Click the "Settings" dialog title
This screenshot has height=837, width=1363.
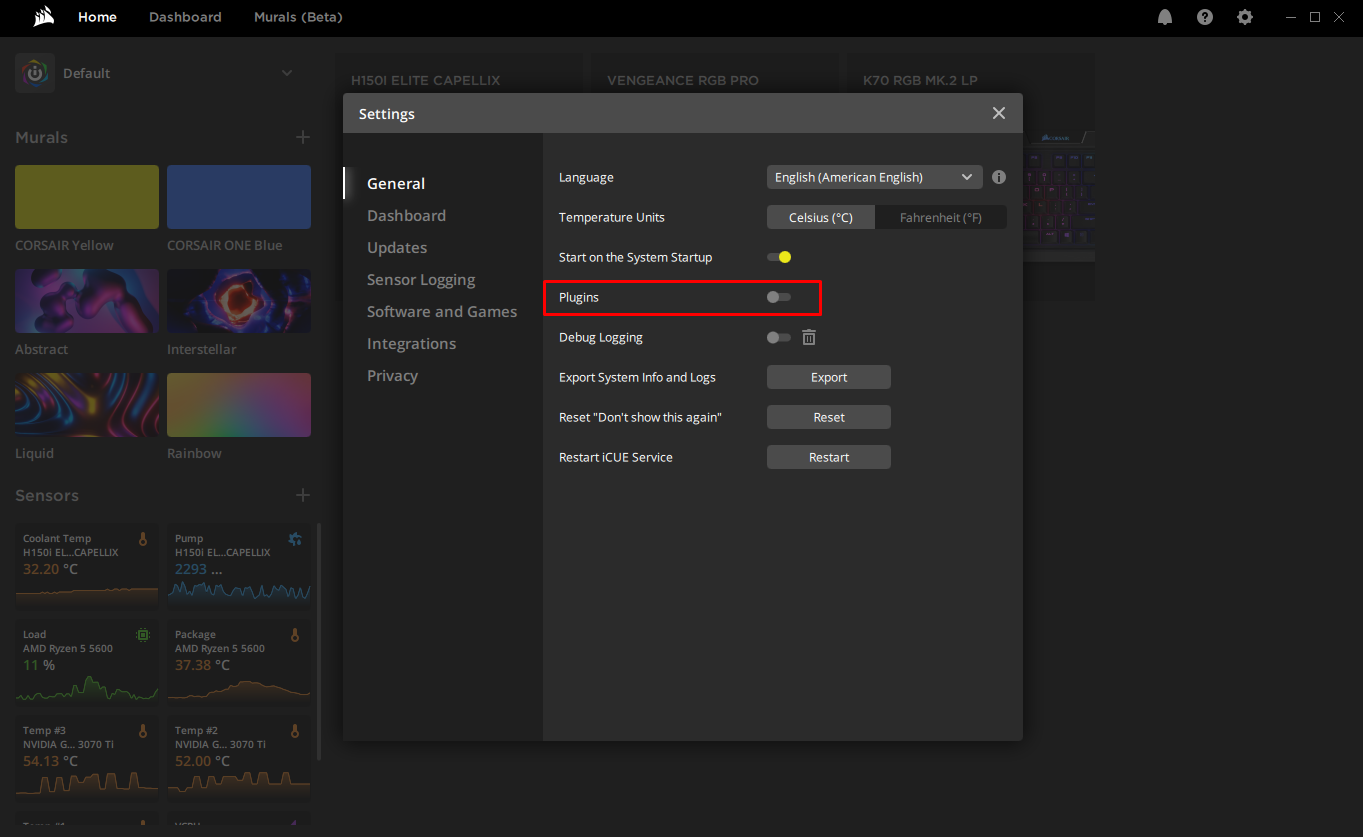click(x=386, y=114)
